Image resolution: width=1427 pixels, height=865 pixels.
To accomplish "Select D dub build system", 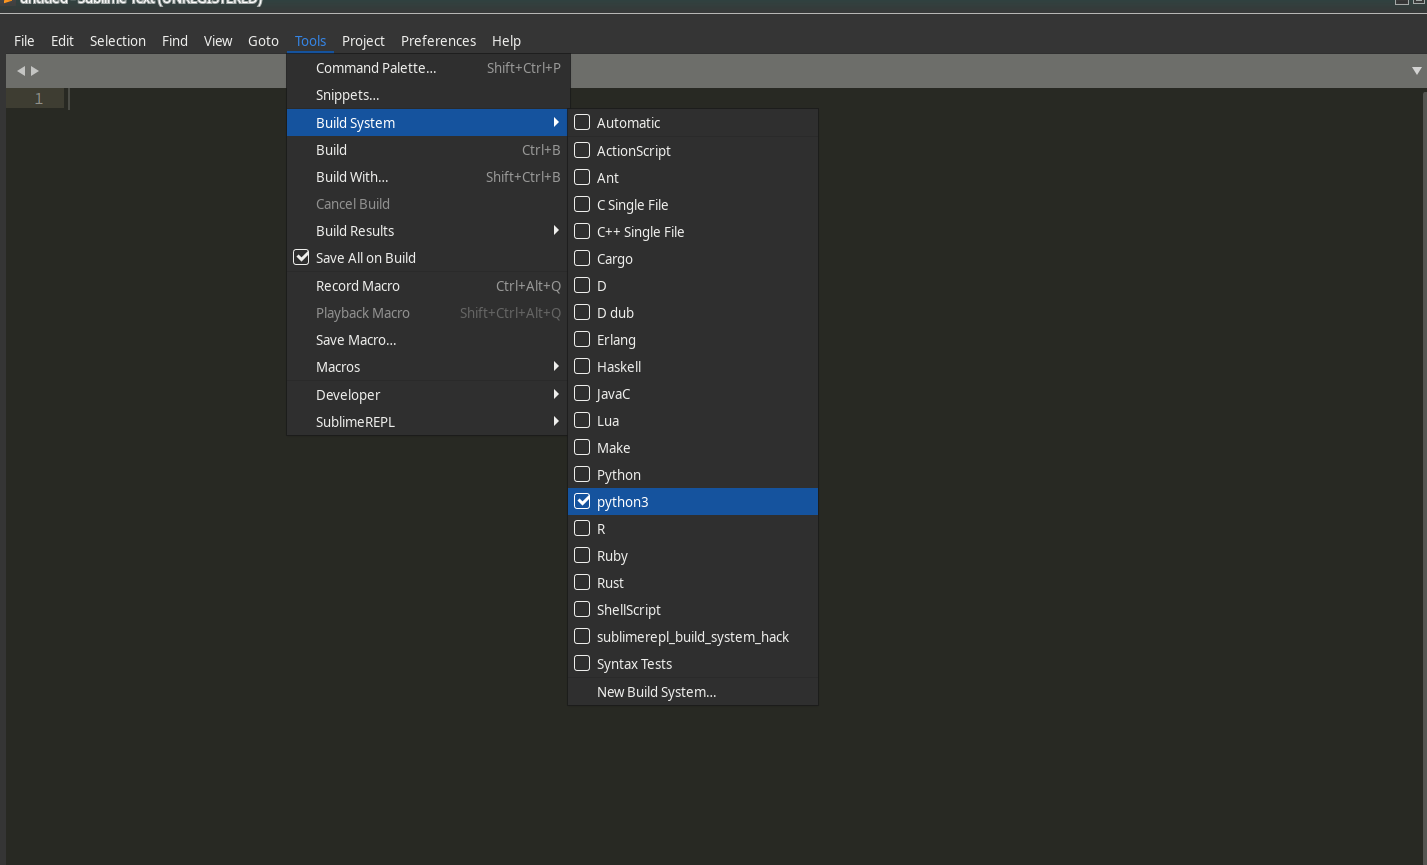I will click(693, 312).
